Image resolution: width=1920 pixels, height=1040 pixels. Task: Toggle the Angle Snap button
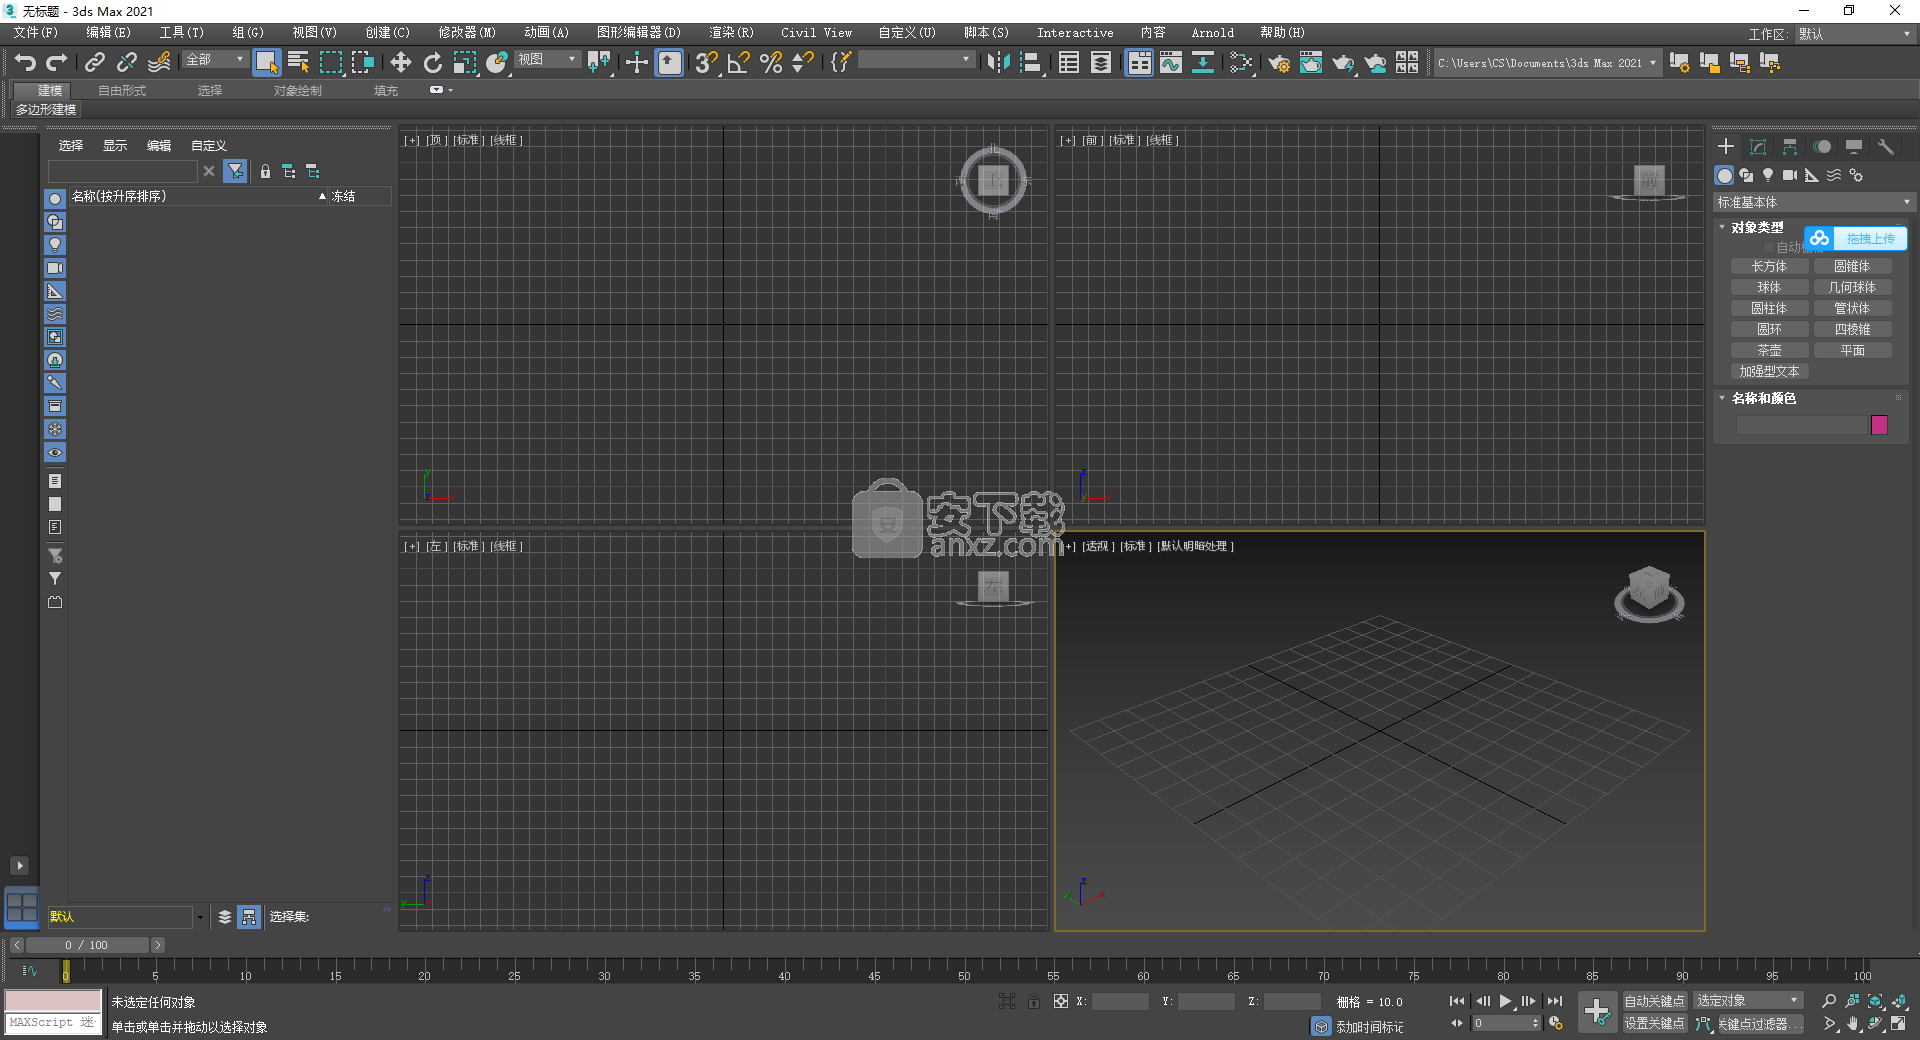tap(739, 63)
